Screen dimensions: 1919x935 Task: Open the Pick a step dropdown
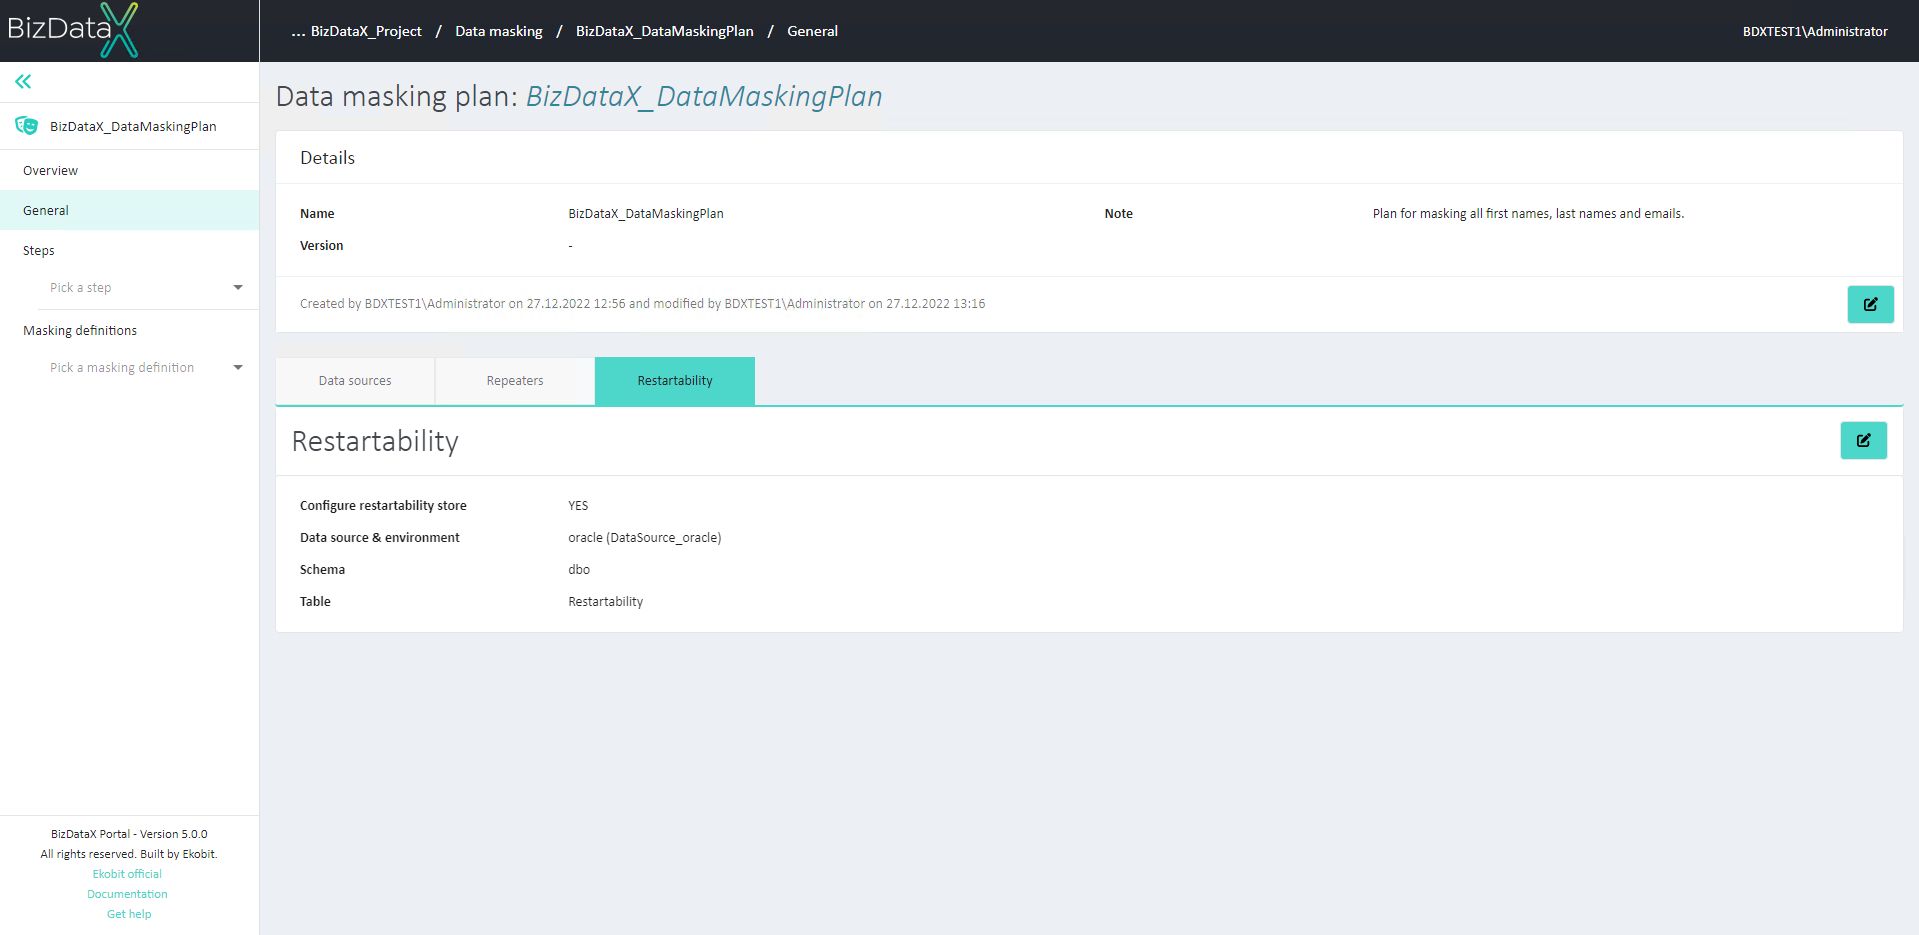click(146, 288)
